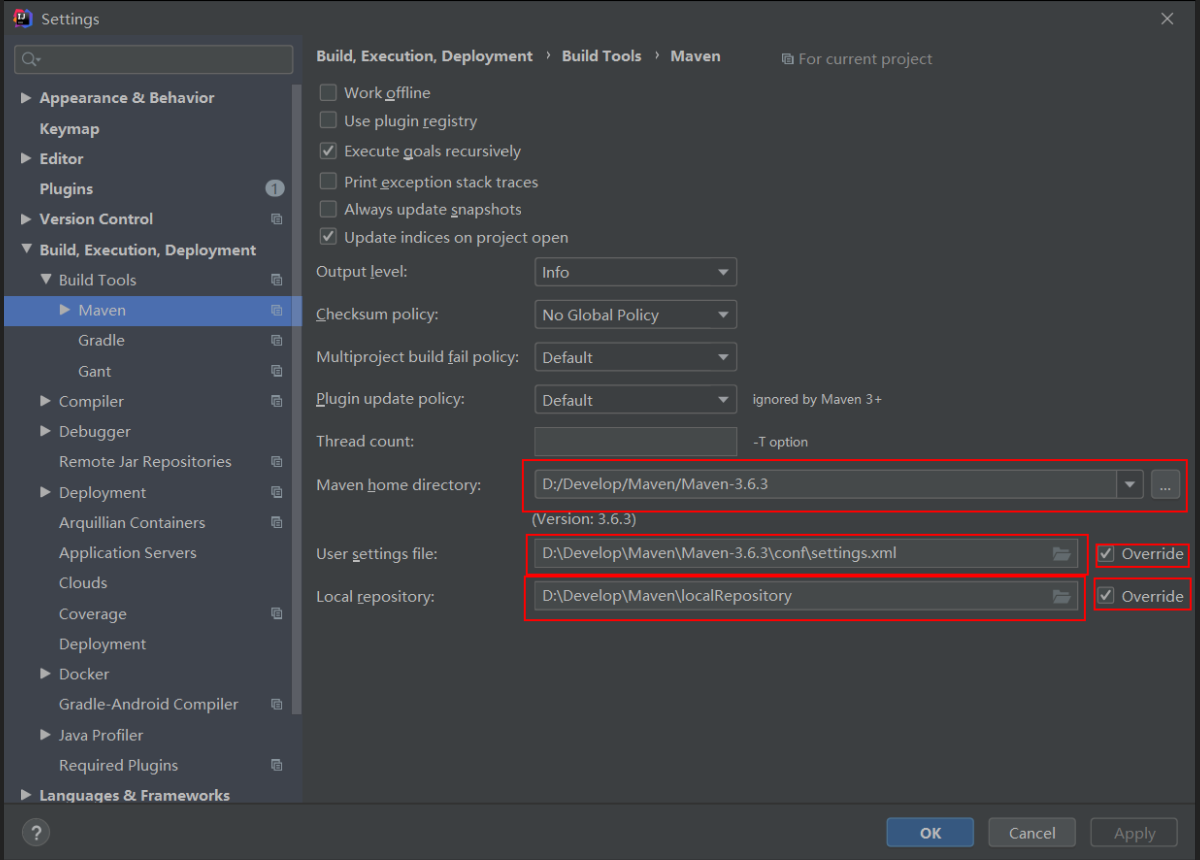Open the Plugin update policy dropdown

[x=636, y=400]
